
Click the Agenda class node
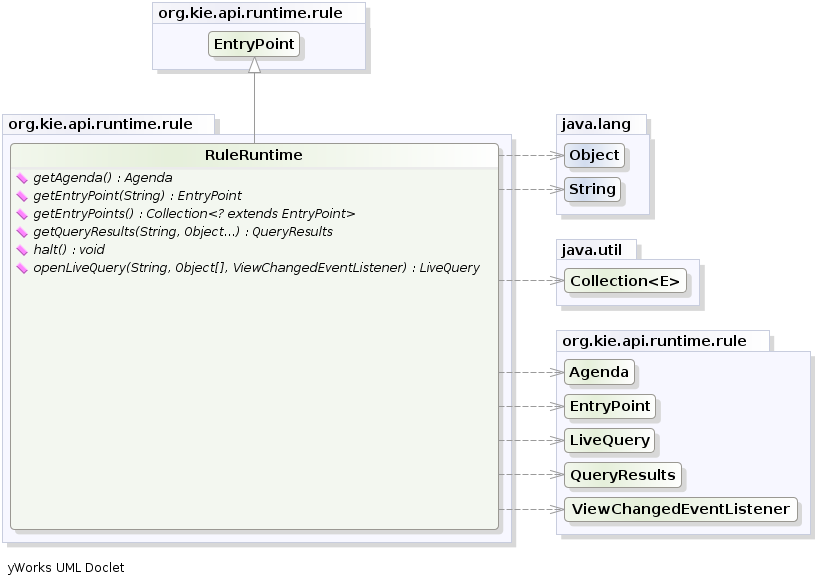point(599,372)
